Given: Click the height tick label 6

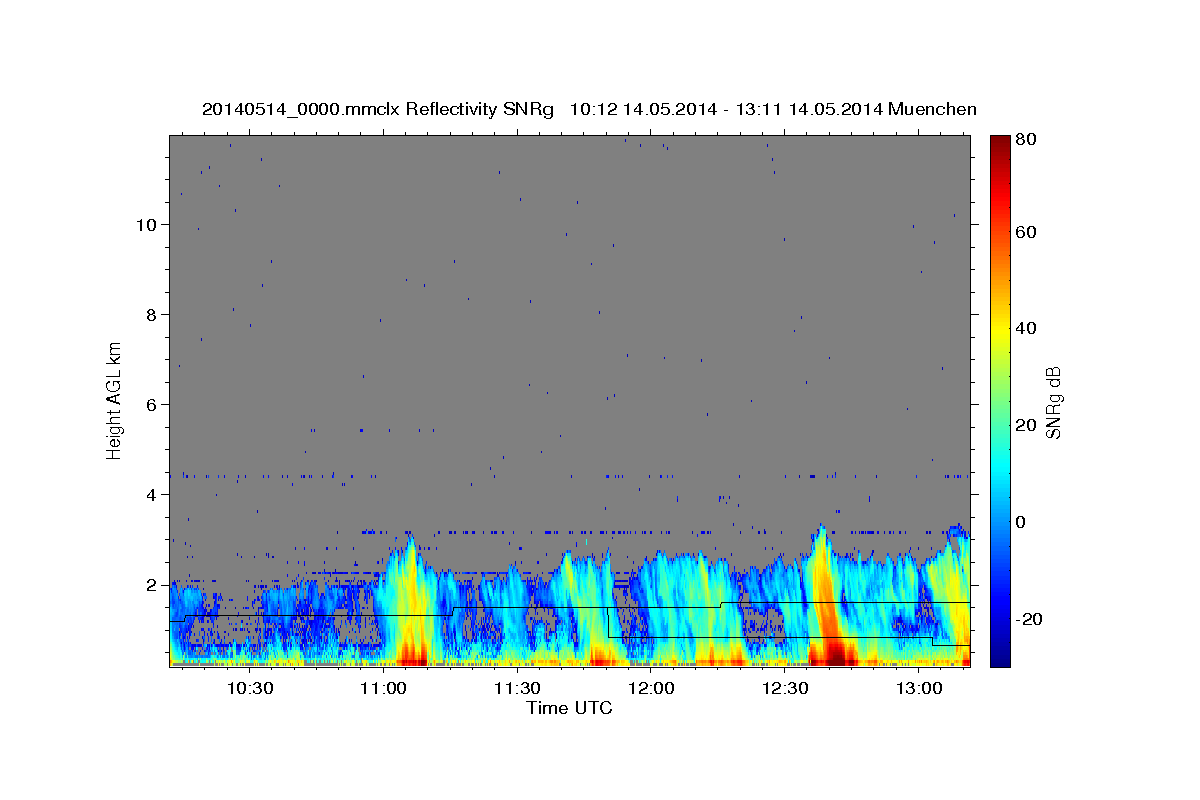Looking at the screenshot, I should pos(151,405).
